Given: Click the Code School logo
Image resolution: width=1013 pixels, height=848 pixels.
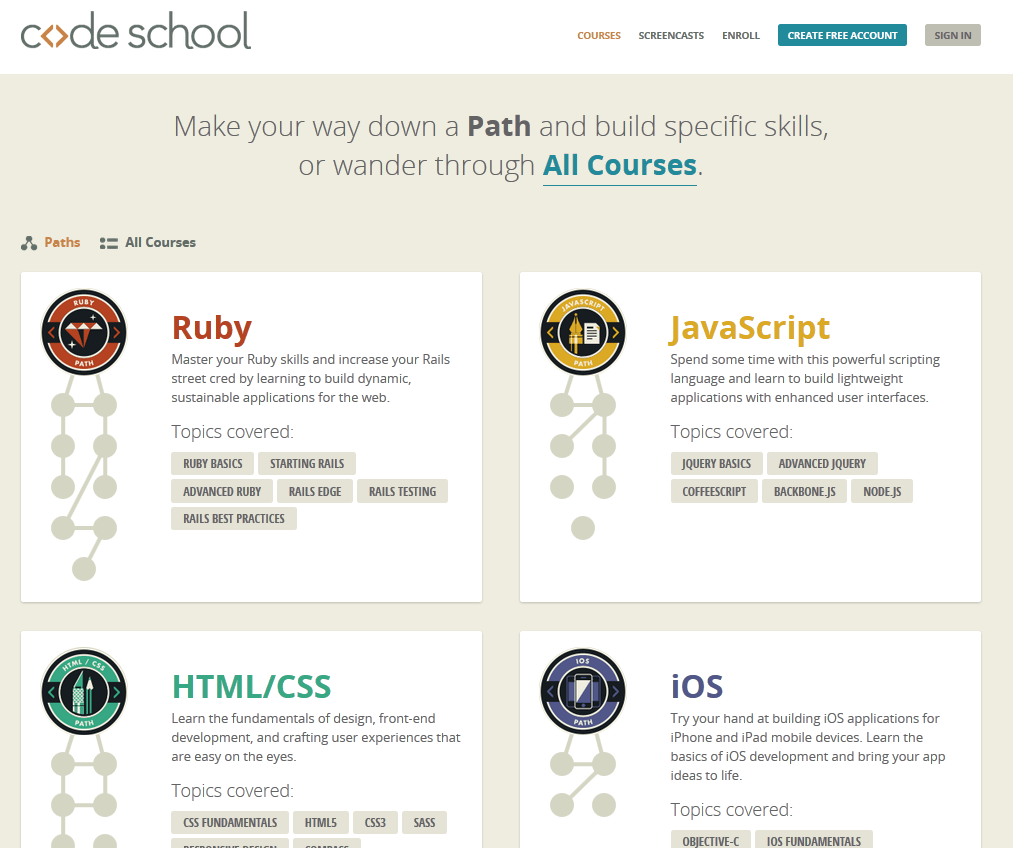Looking at the screenshot, I should pos(136,31).
